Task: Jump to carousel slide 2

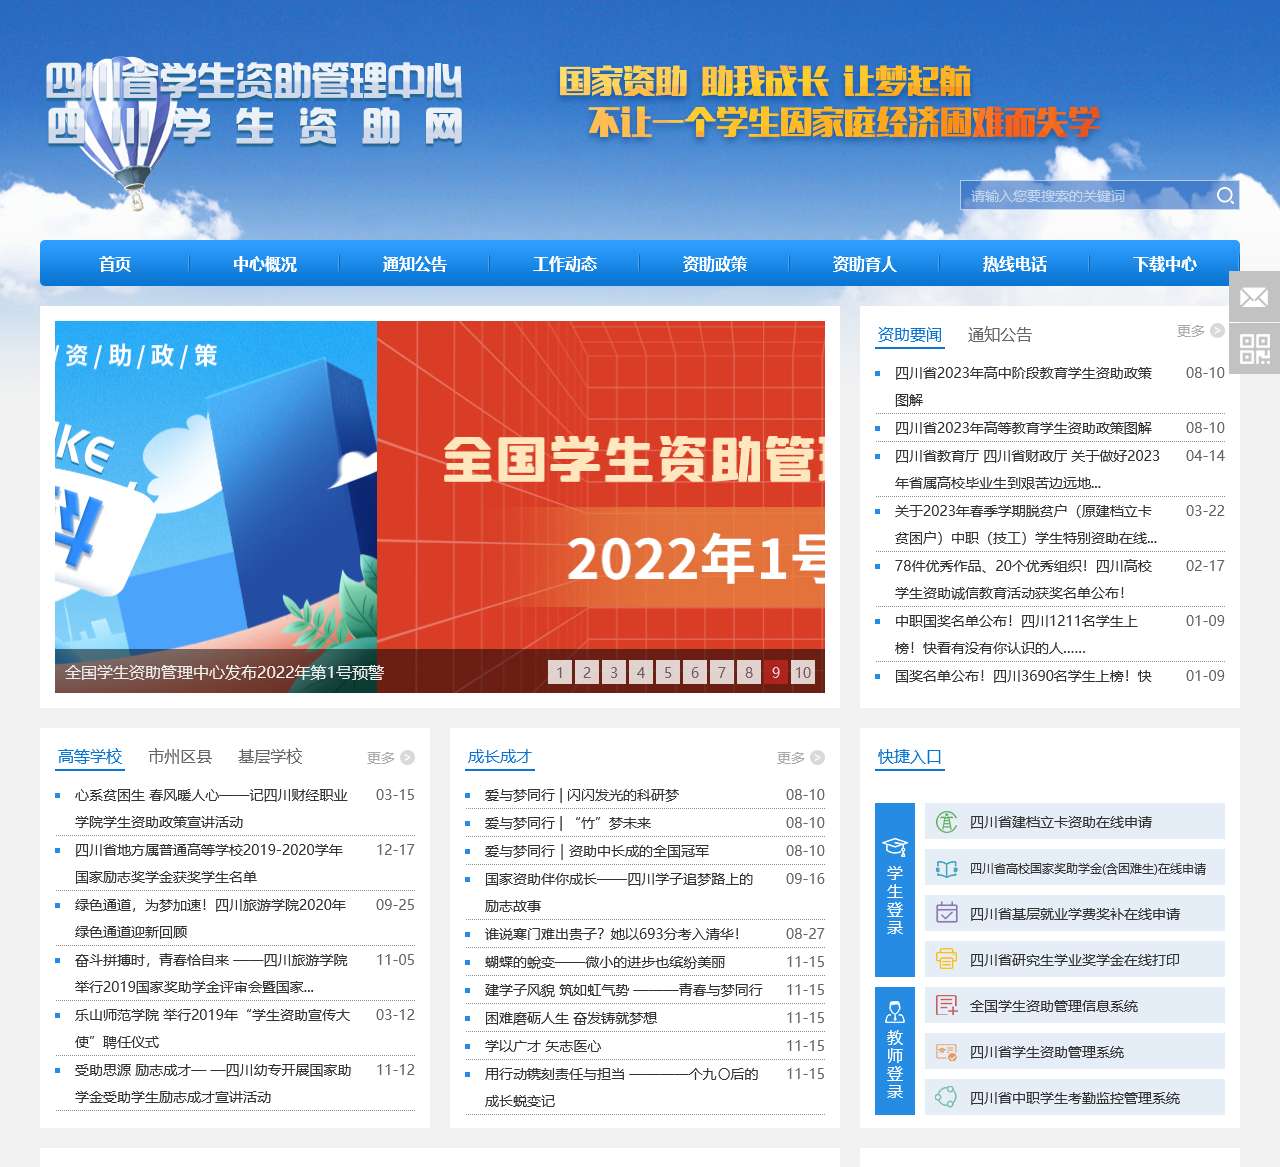Action: tap(587, 672)
